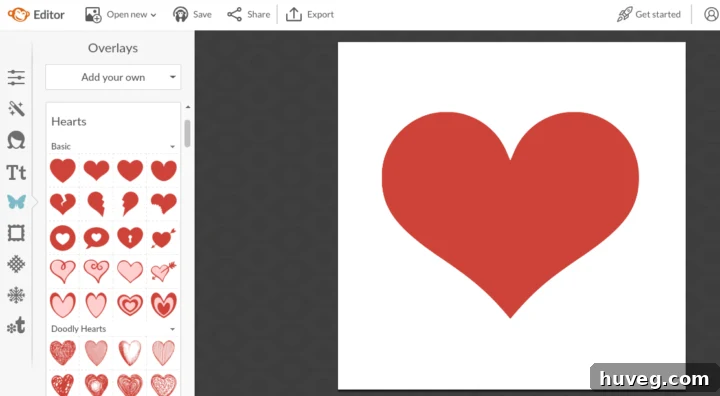This screenshot has width=720, height=396.
Task: Add the concentric ringed heart overlay
Action: coord(130,305)
